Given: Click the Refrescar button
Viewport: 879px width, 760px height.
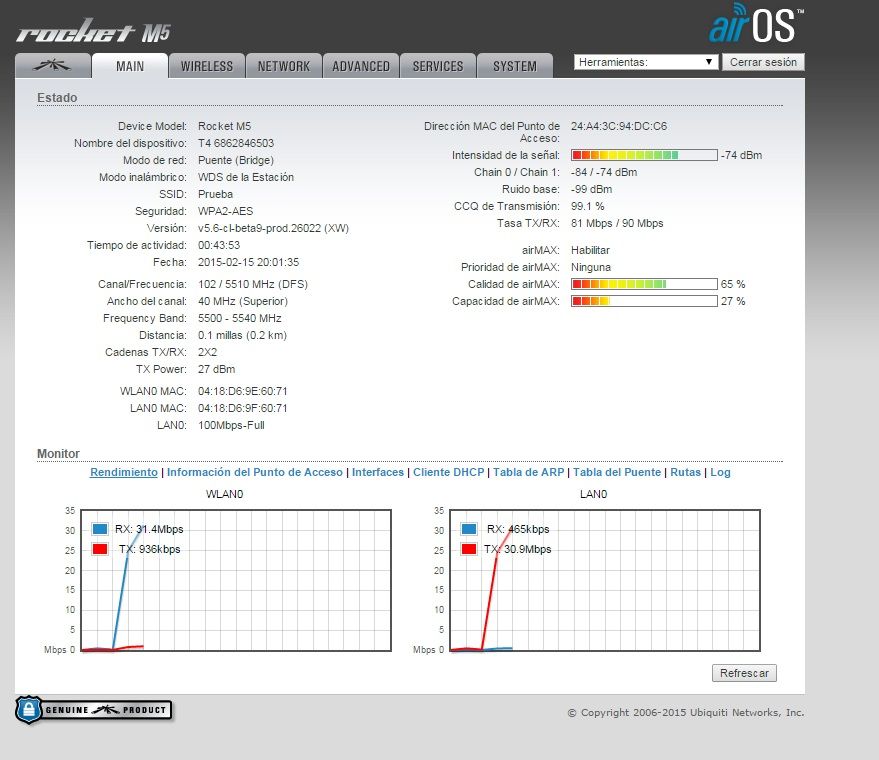Looking at the screenshot, I should coord(744,673).
